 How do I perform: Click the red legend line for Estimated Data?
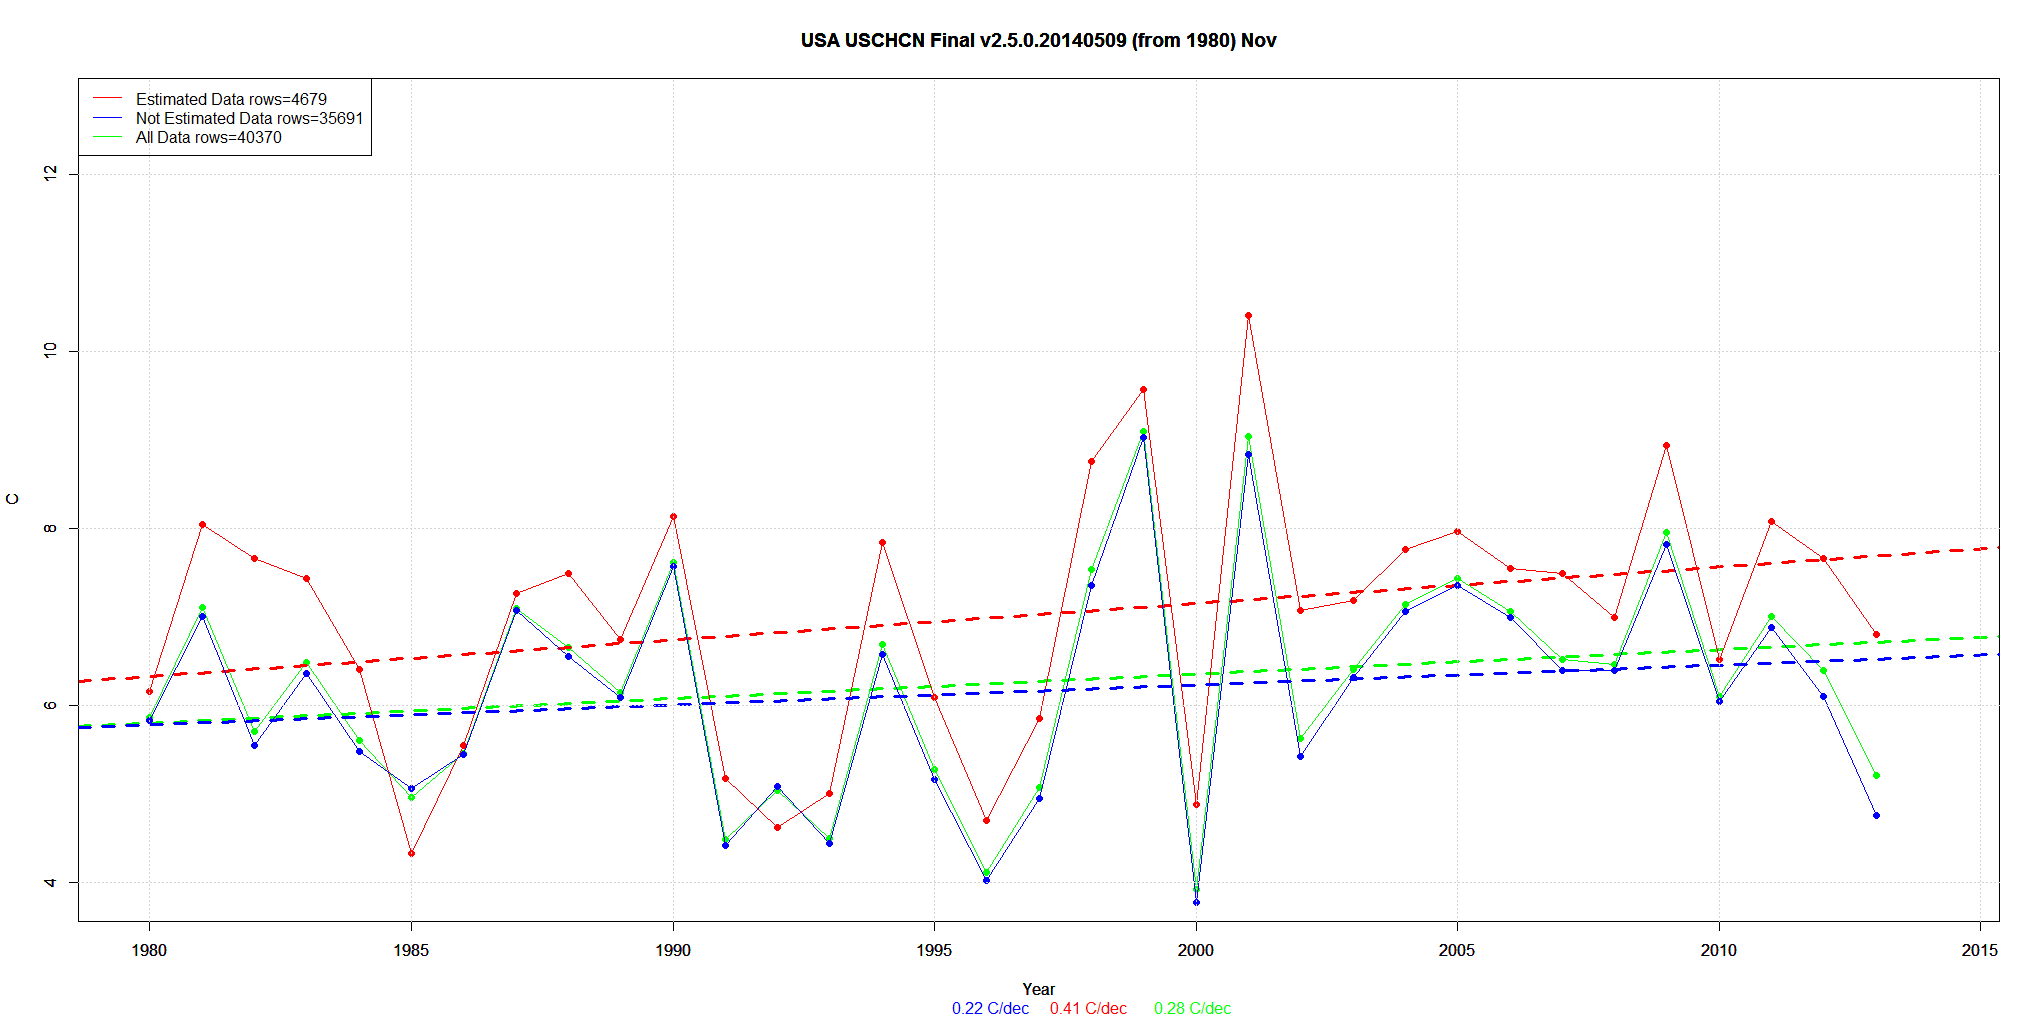[107, 99]
